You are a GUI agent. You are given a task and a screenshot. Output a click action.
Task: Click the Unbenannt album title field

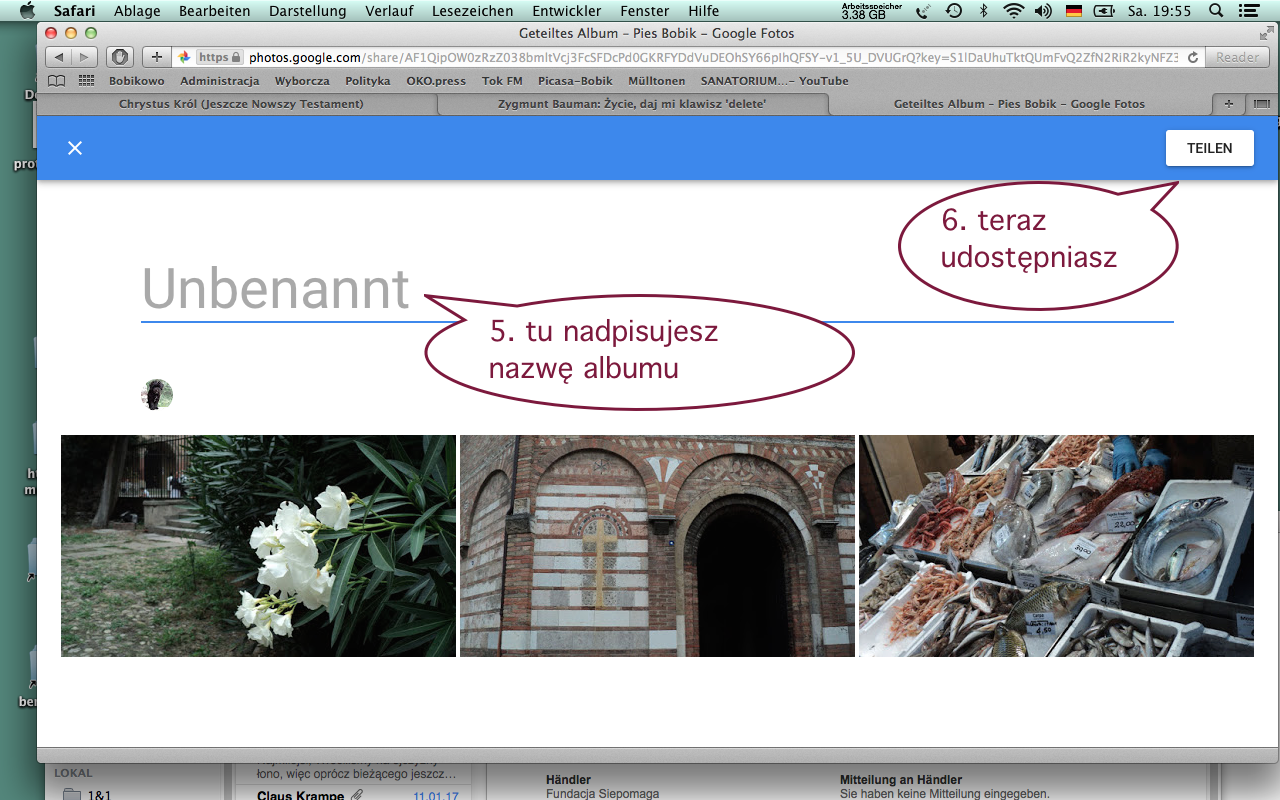(x=276, y=290)
